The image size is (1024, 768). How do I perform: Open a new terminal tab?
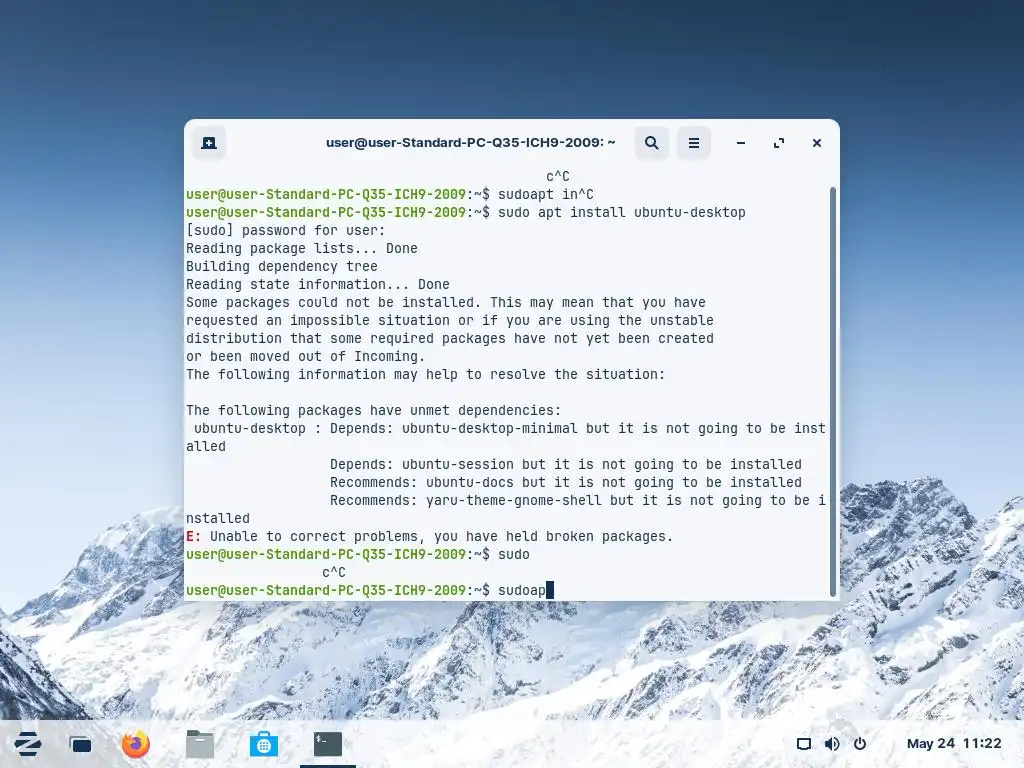pyautogui.click(x=209, y=143)
